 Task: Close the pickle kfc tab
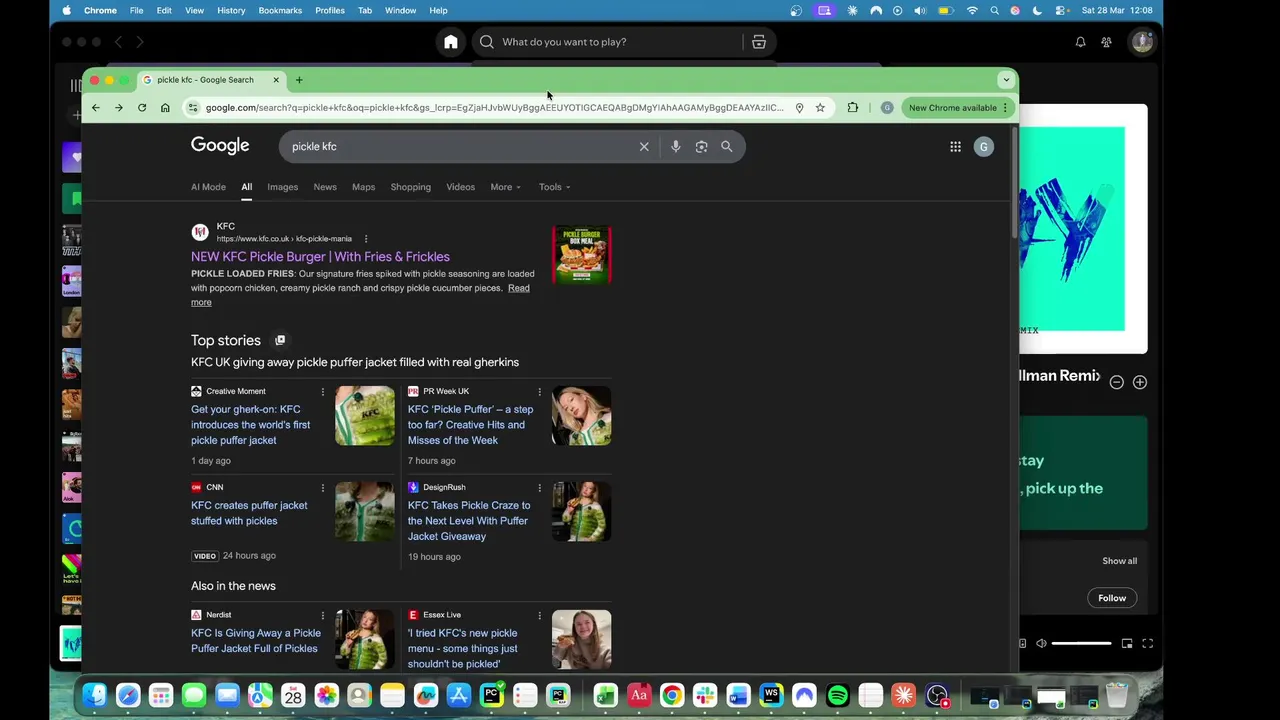pyautogui.click(x=276, y=80)
